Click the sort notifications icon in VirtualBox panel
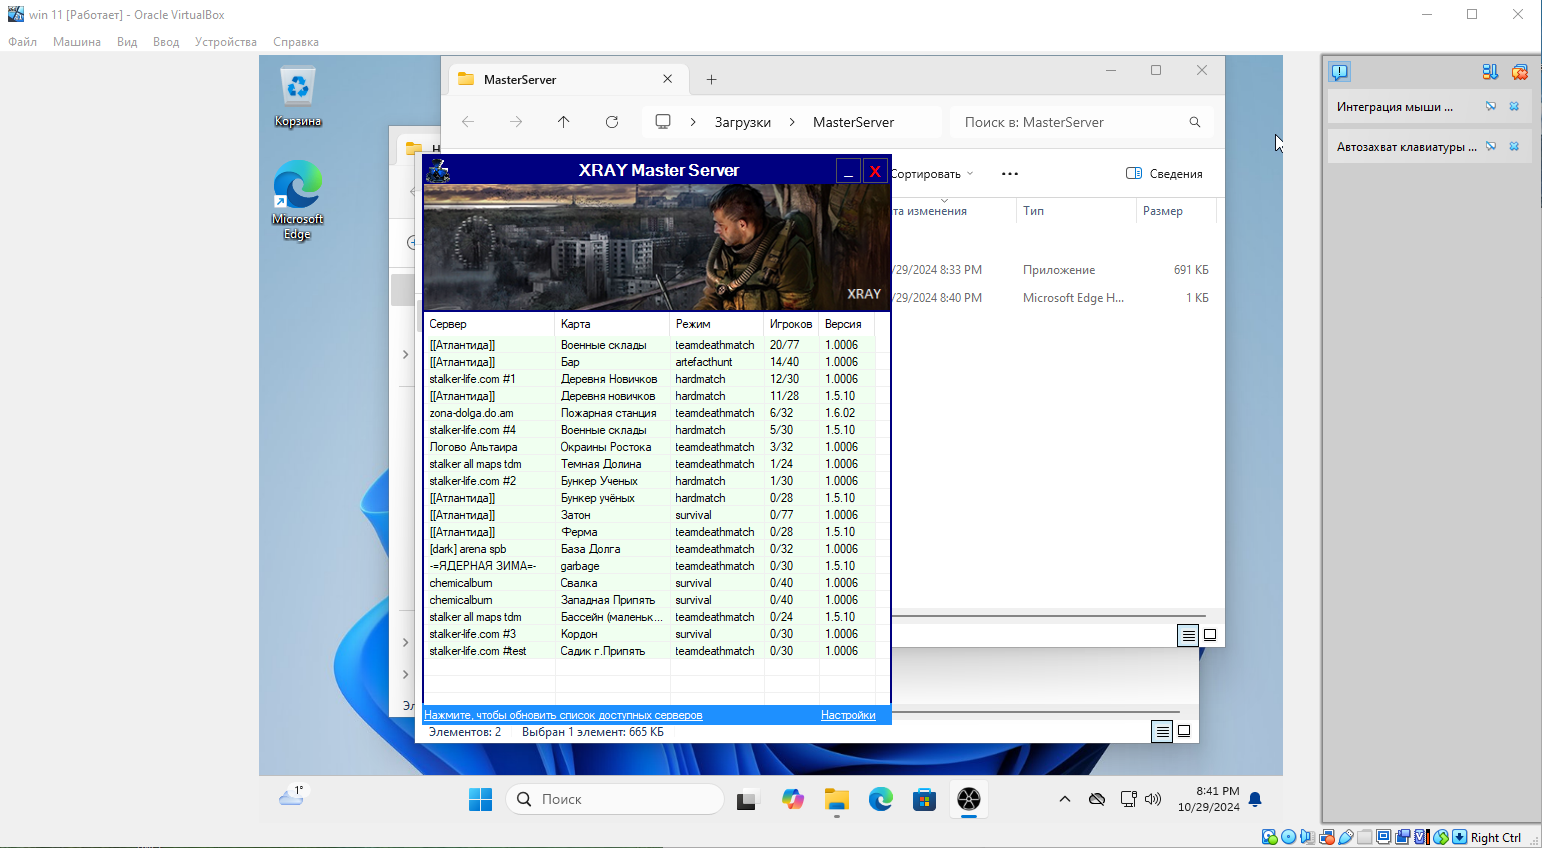Viewport: 1542px width, 848px height. point(1490,72)
